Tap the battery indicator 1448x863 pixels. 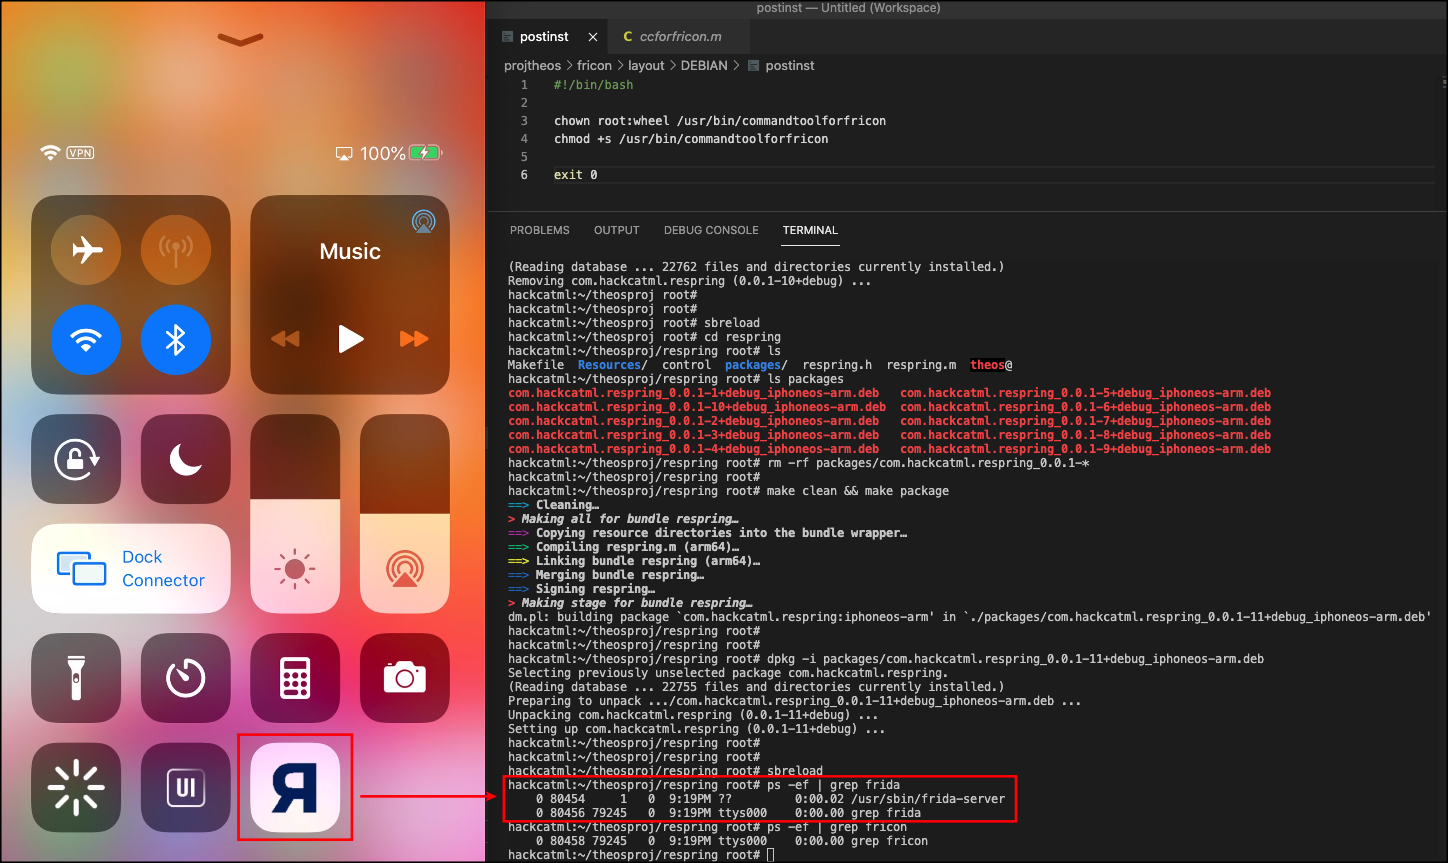point(426,153)
